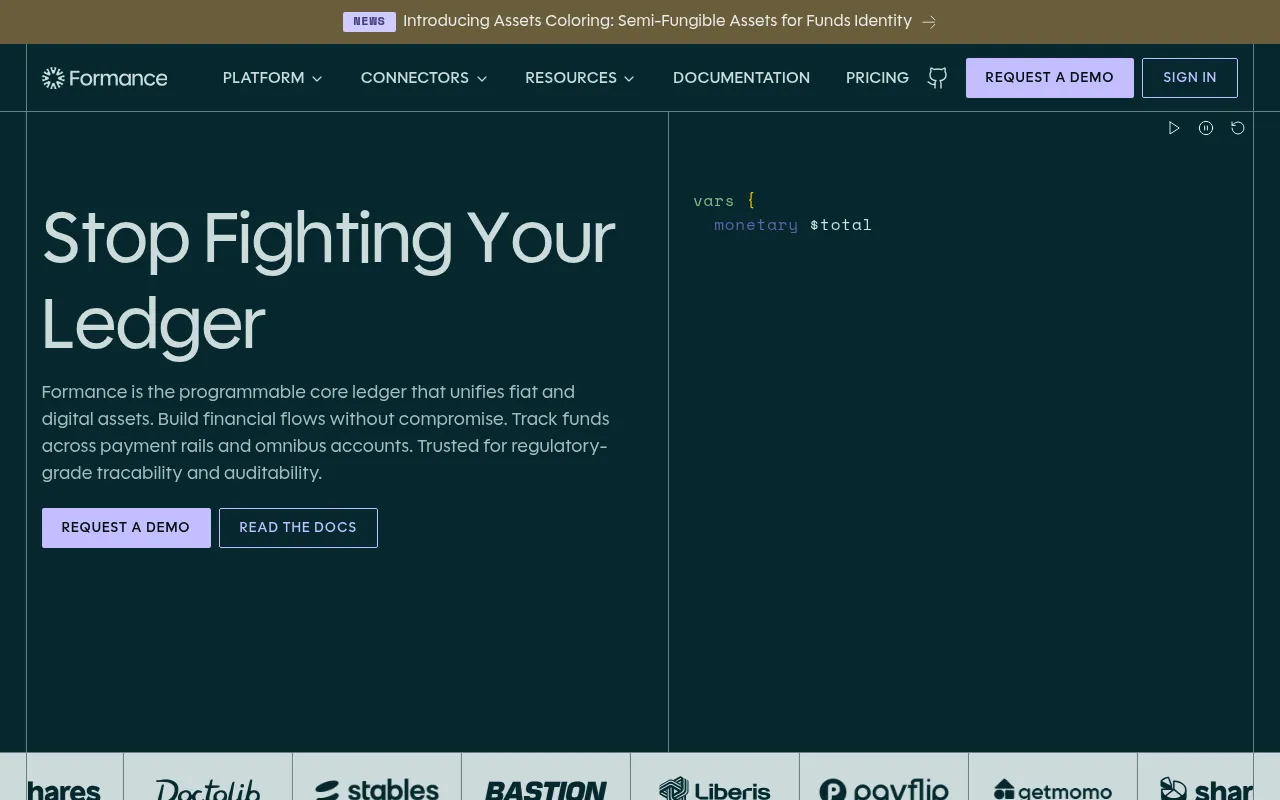Click the NEWS badge in top banner

pos(369,21)
